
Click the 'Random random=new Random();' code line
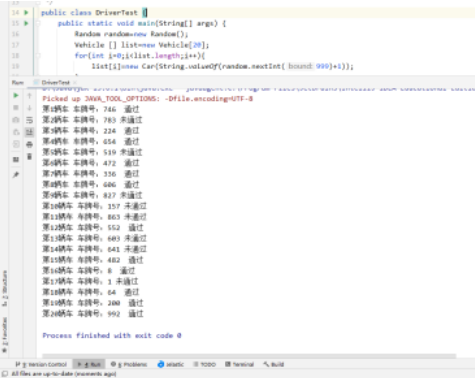click(131, 34)
